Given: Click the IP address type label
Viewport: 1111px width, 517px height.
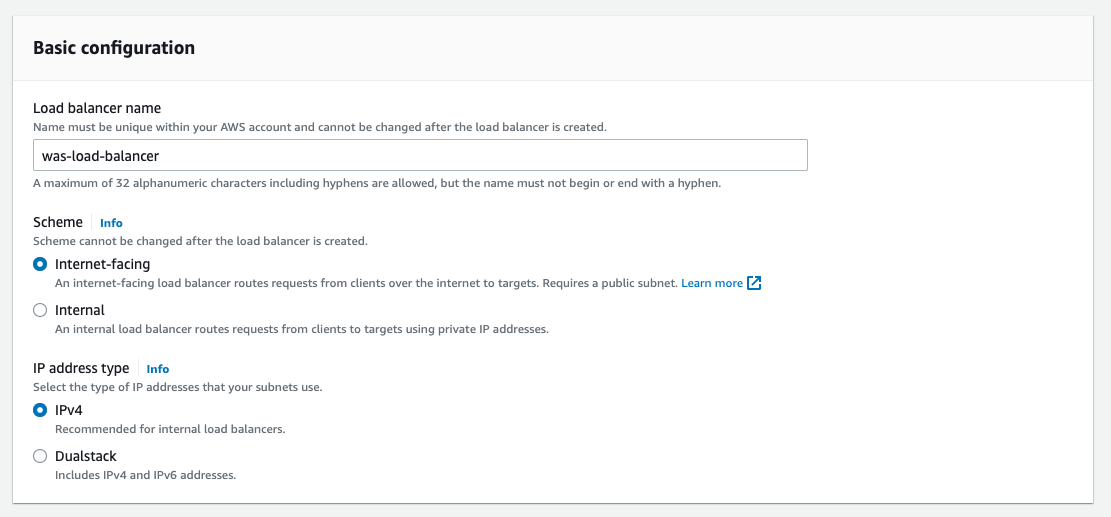Looking at the screenshot, I should pos(81,368).
